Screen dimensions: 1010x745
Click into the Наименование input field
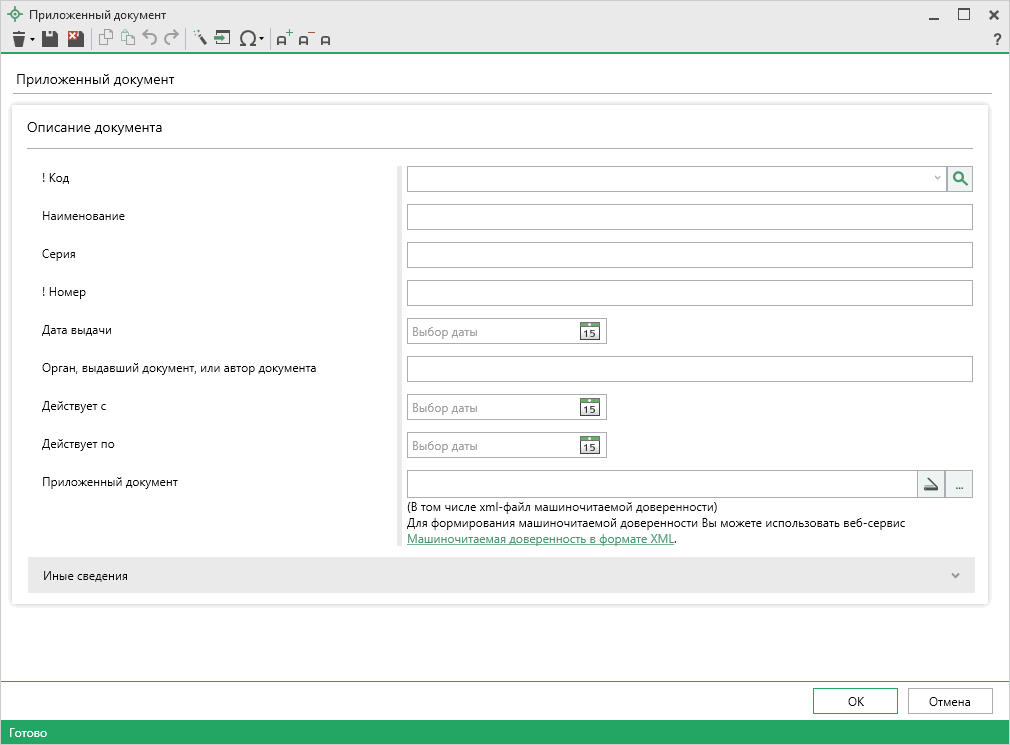(689, 217)
